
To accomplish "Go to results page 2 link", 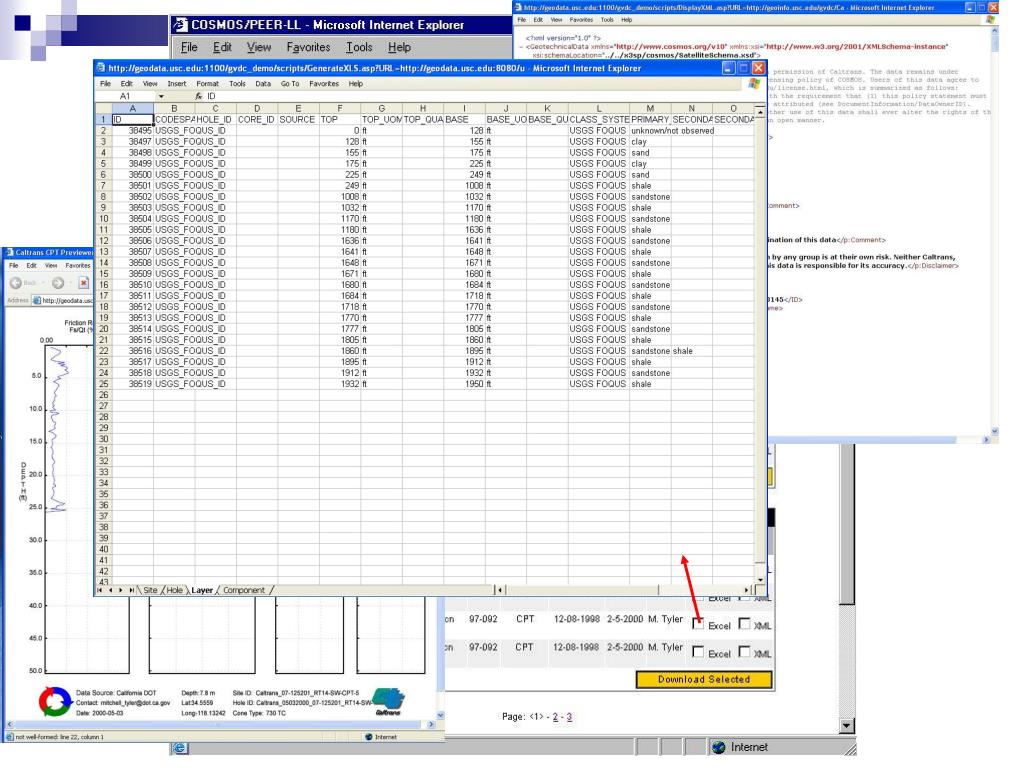I will coord(555,717).
